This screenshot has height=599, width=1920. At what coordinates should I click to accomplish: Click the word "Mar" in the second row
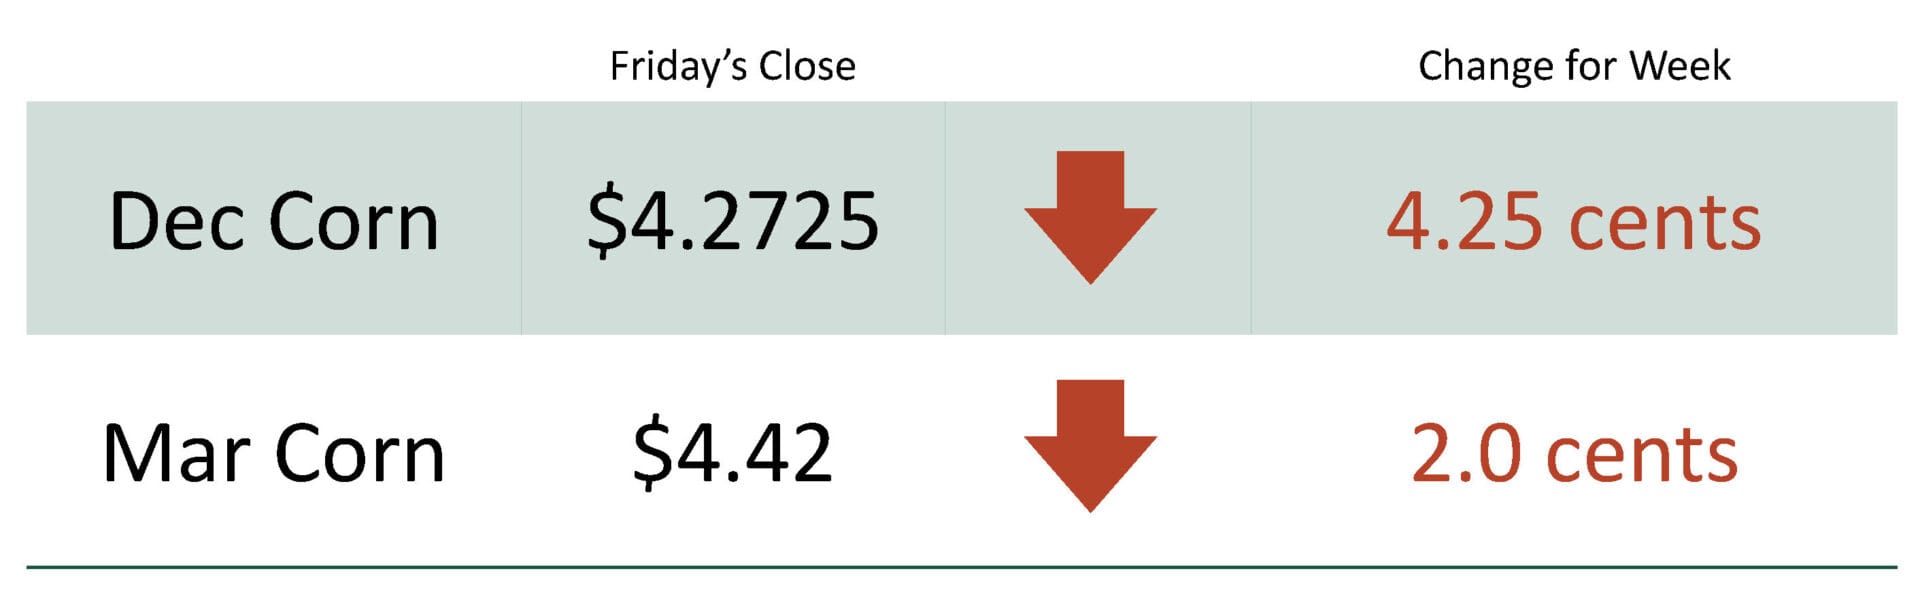point(176,454)
